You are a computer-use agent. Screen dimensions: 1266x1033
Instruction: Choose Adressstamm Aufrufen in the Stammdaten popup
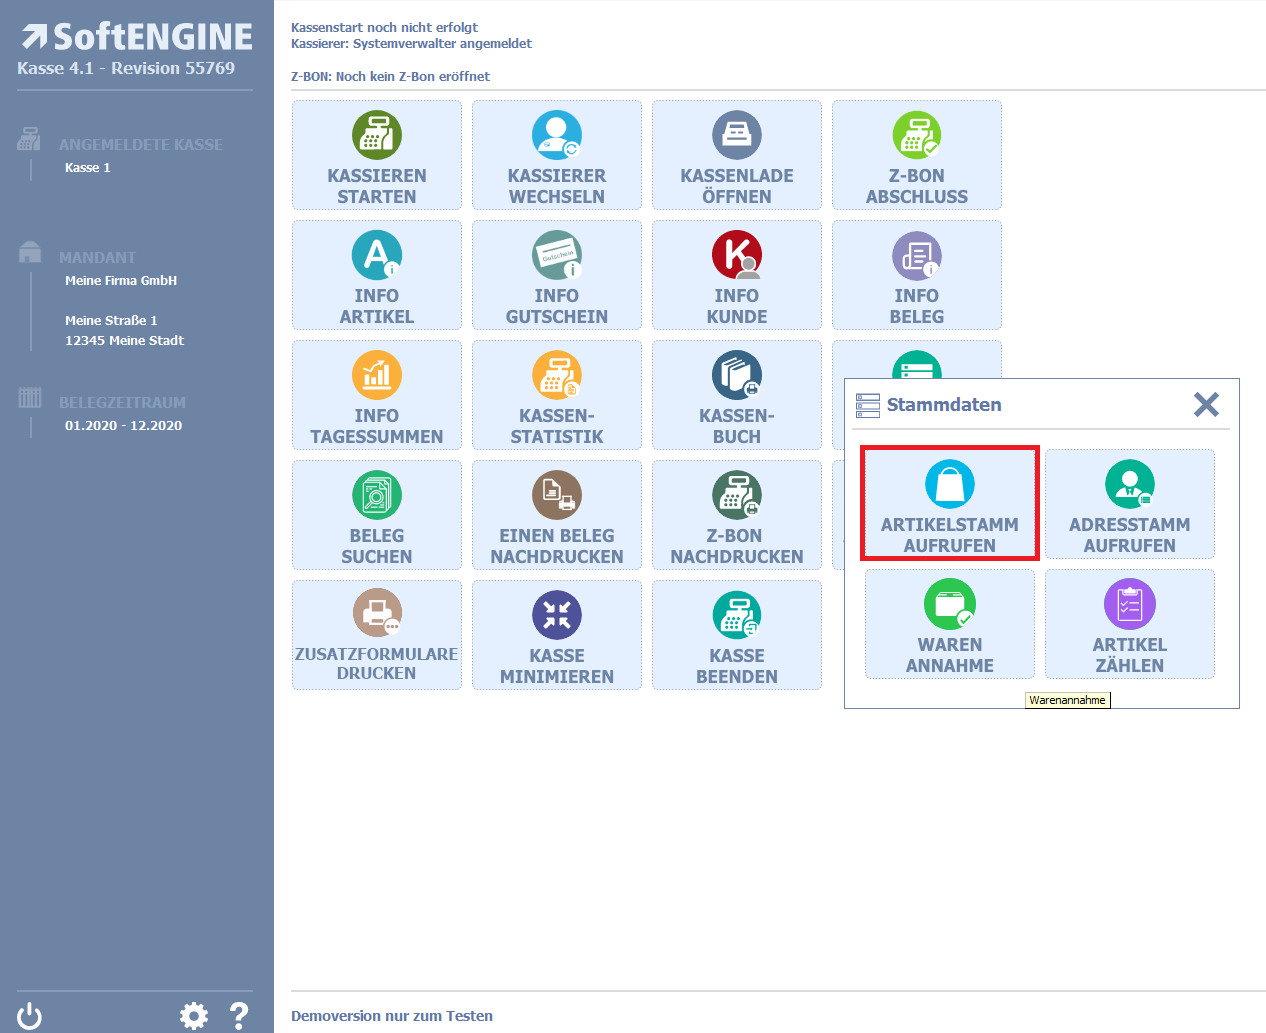1130,503
